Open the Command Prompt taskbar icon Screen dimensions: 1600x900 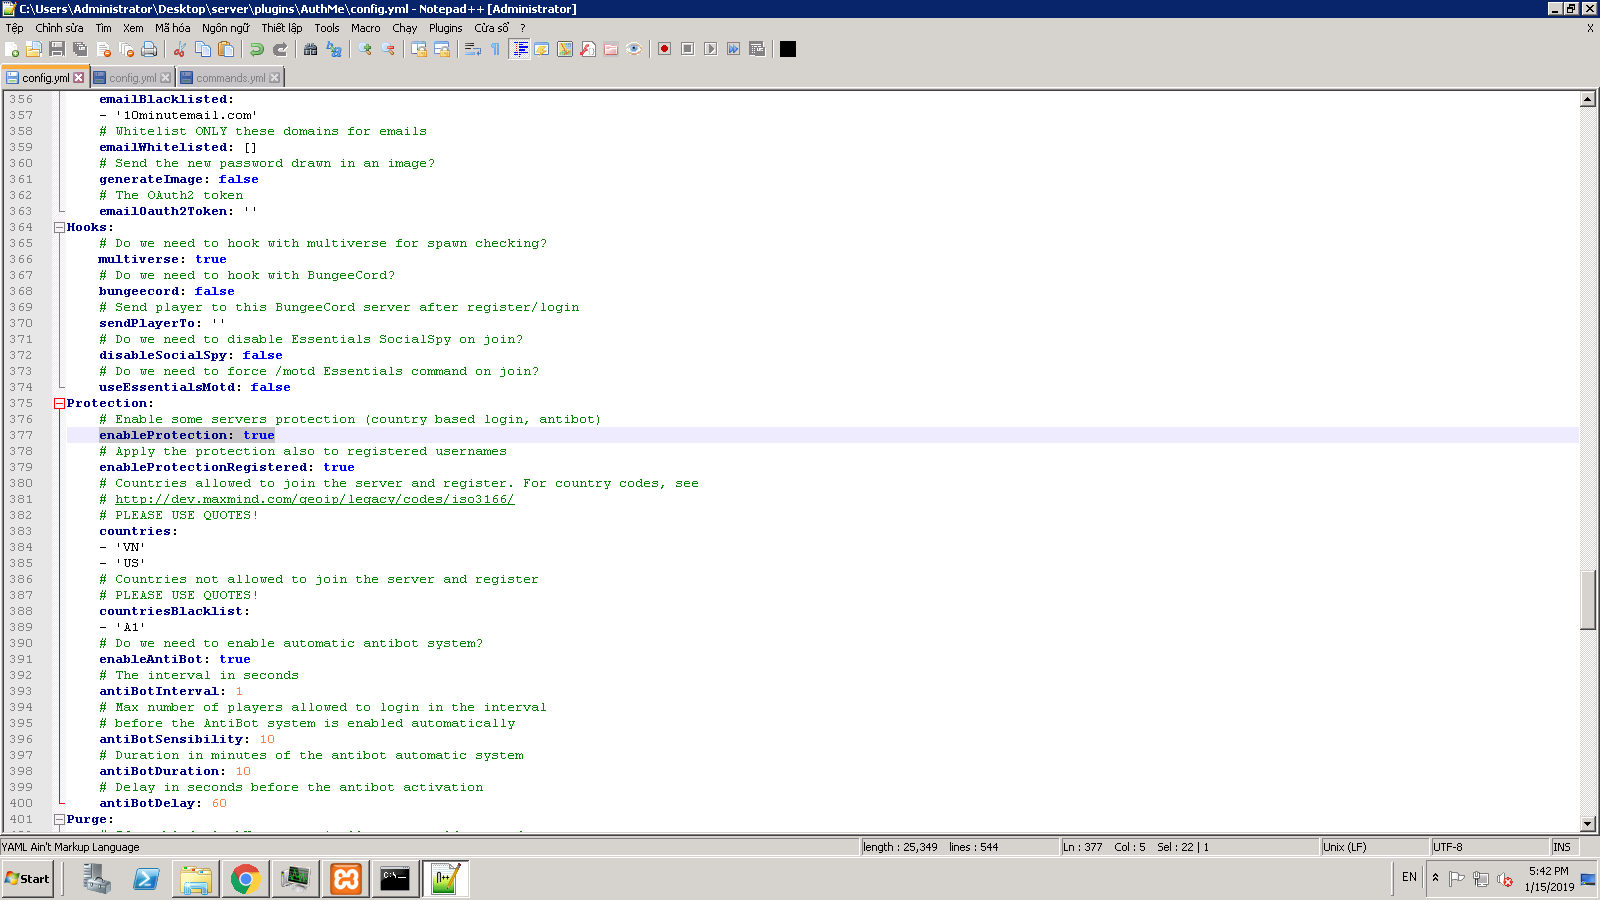pos(395,879)
